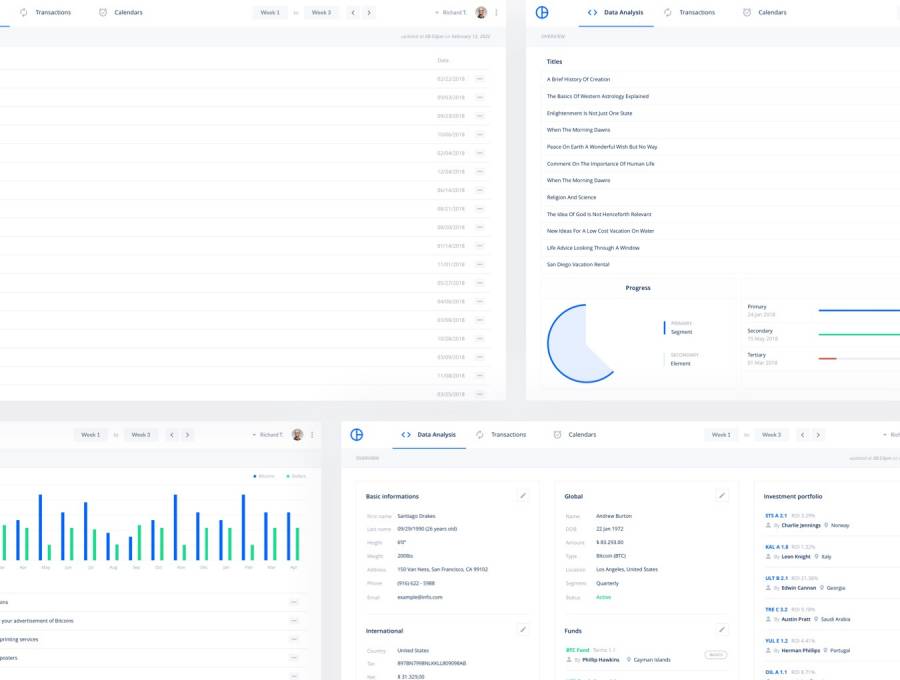
Task: Open more options for the printing services row
Action: pos(294,639)
